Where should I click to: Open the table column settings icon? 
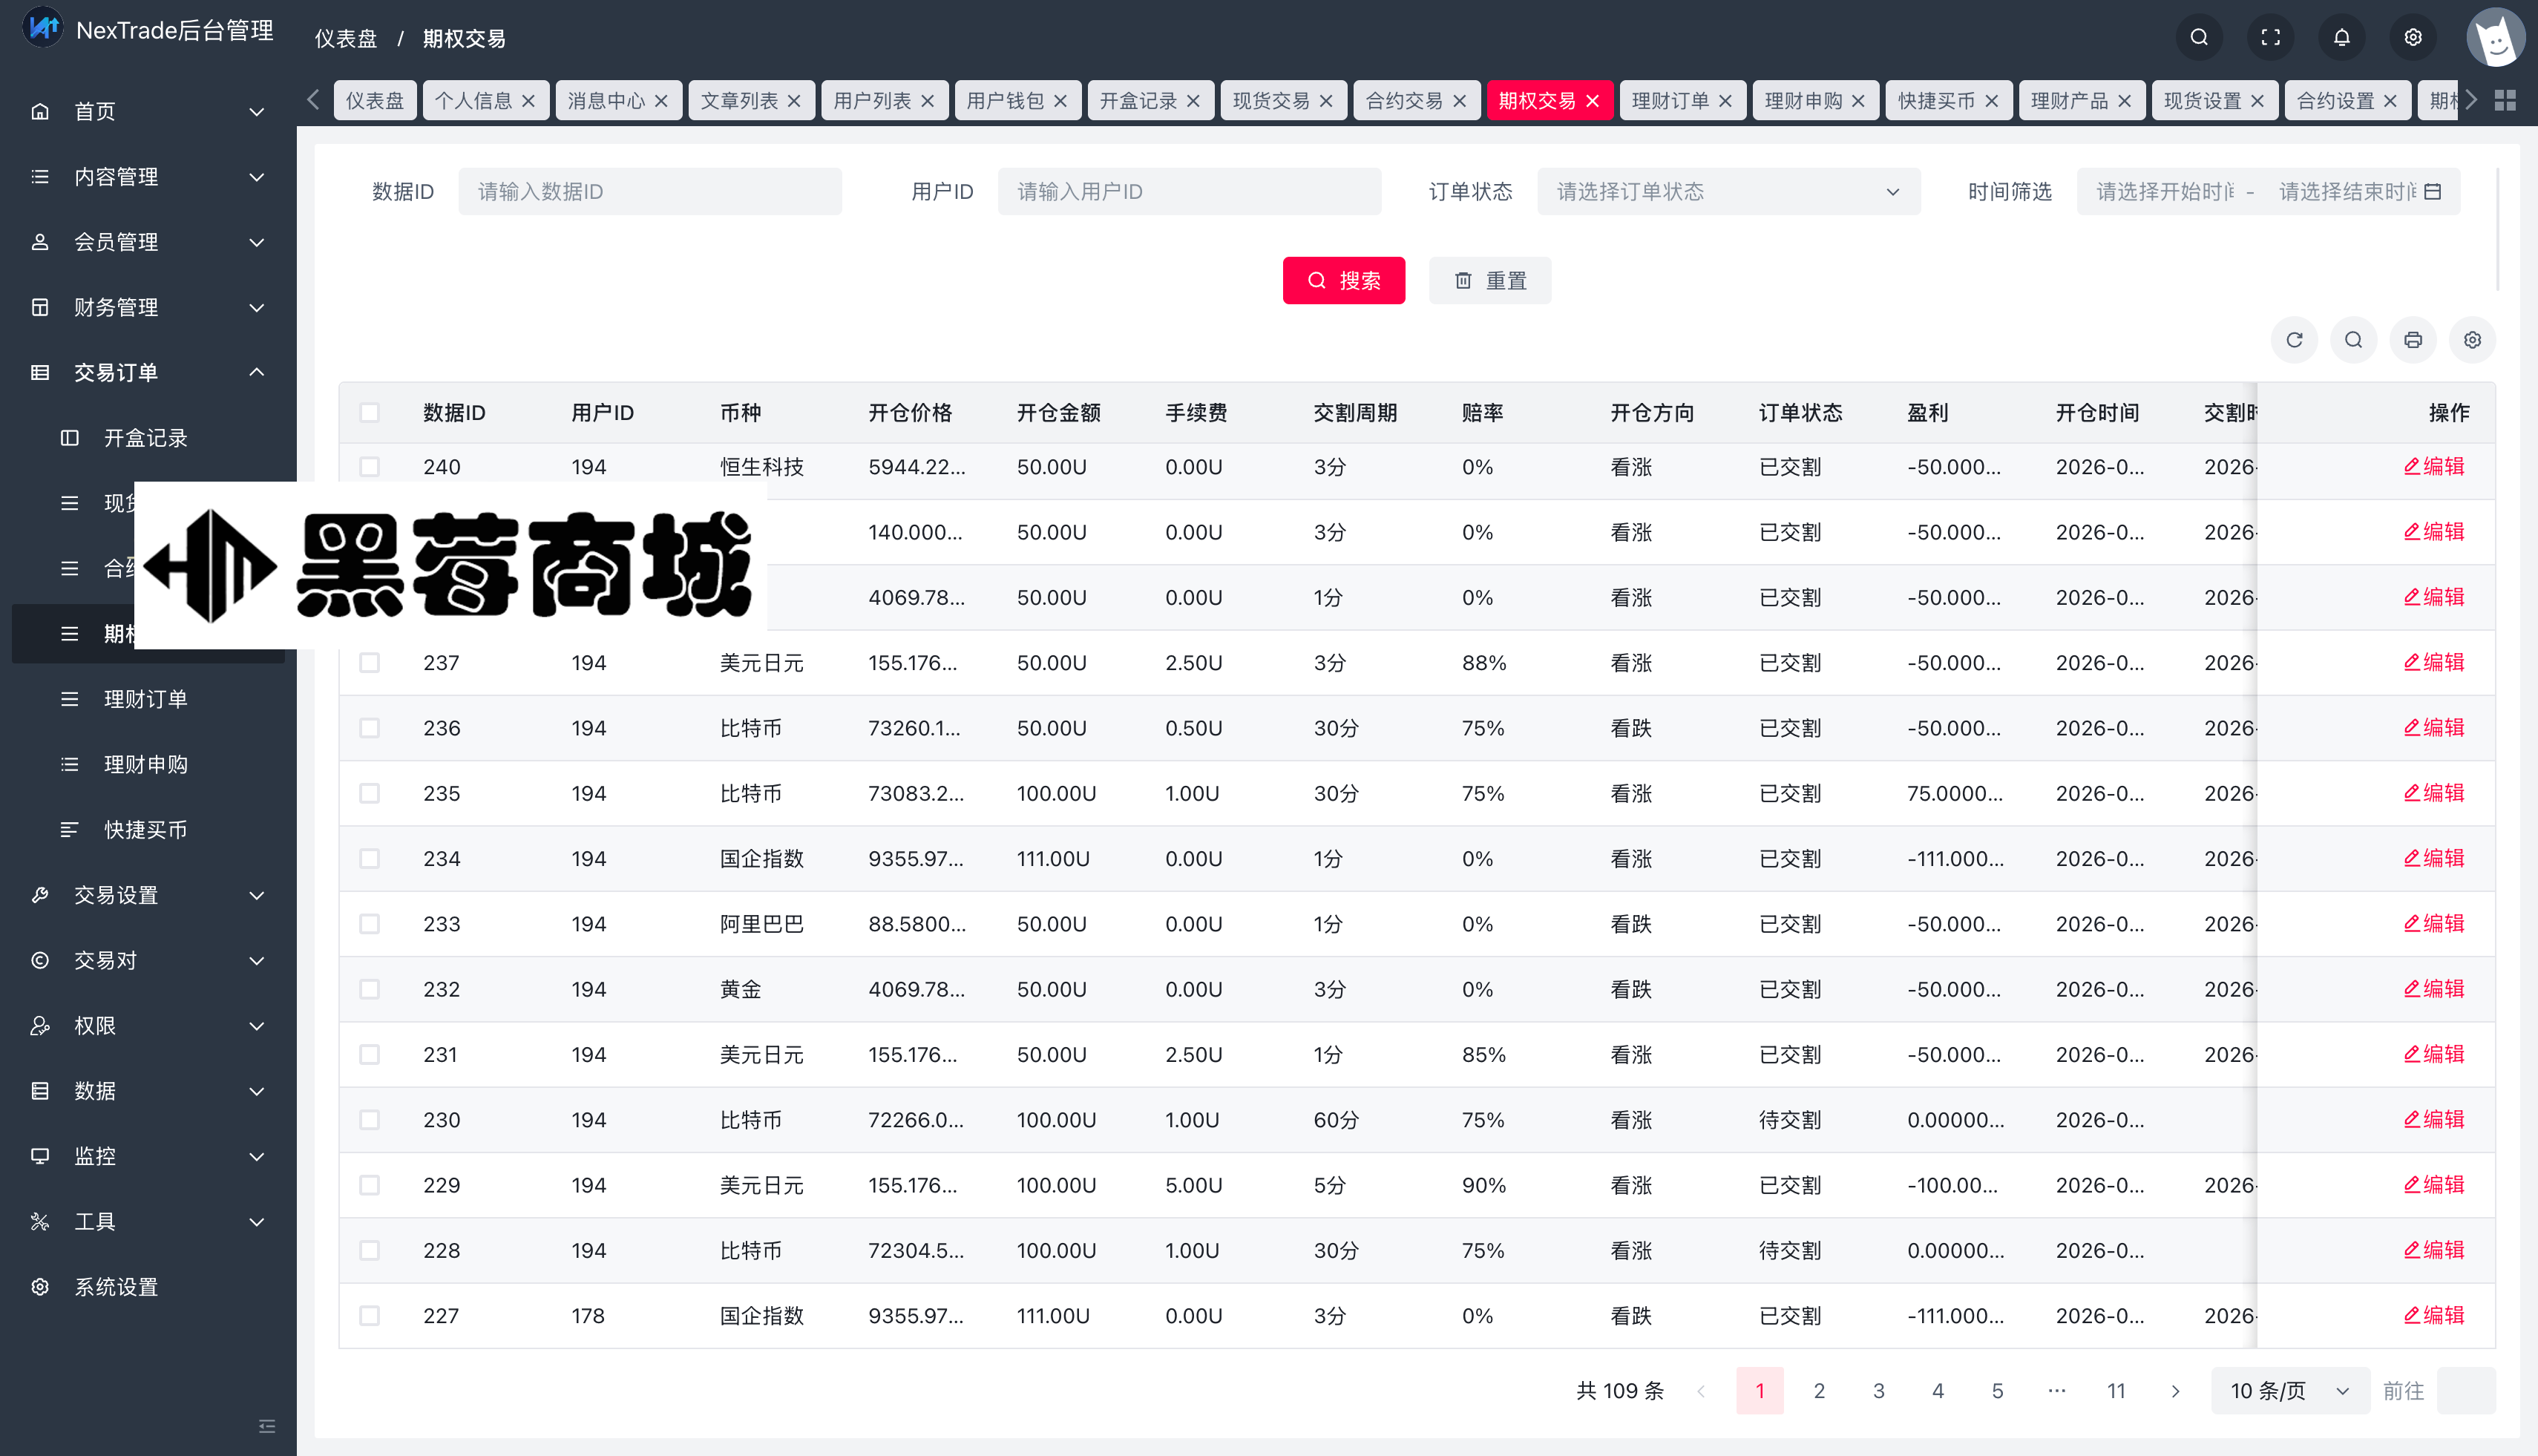coord(2472,340)
